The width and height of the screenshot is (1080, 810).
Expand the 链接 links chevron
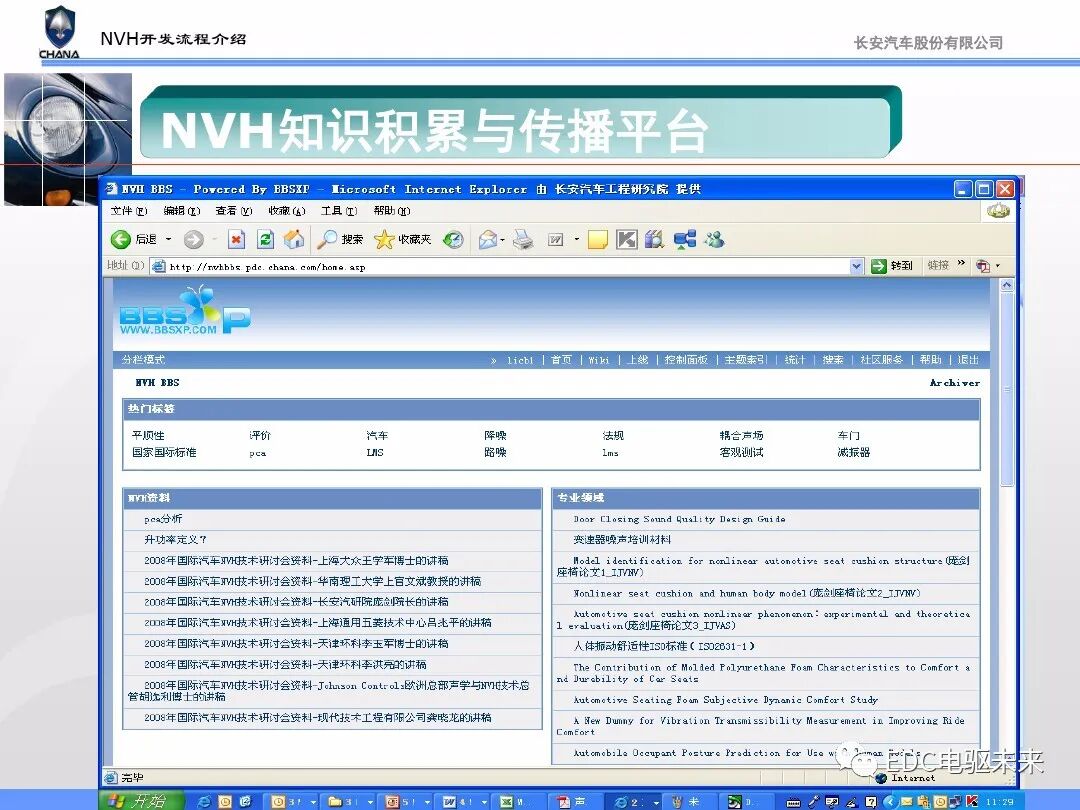pos(961,264)
